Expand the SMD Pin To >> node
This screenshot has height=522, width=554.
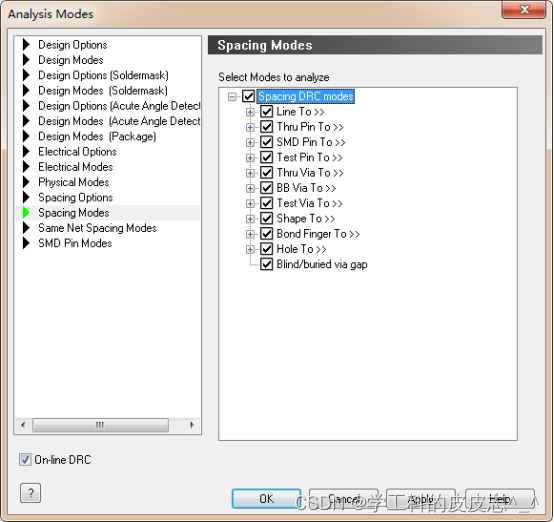click(250, 142)
